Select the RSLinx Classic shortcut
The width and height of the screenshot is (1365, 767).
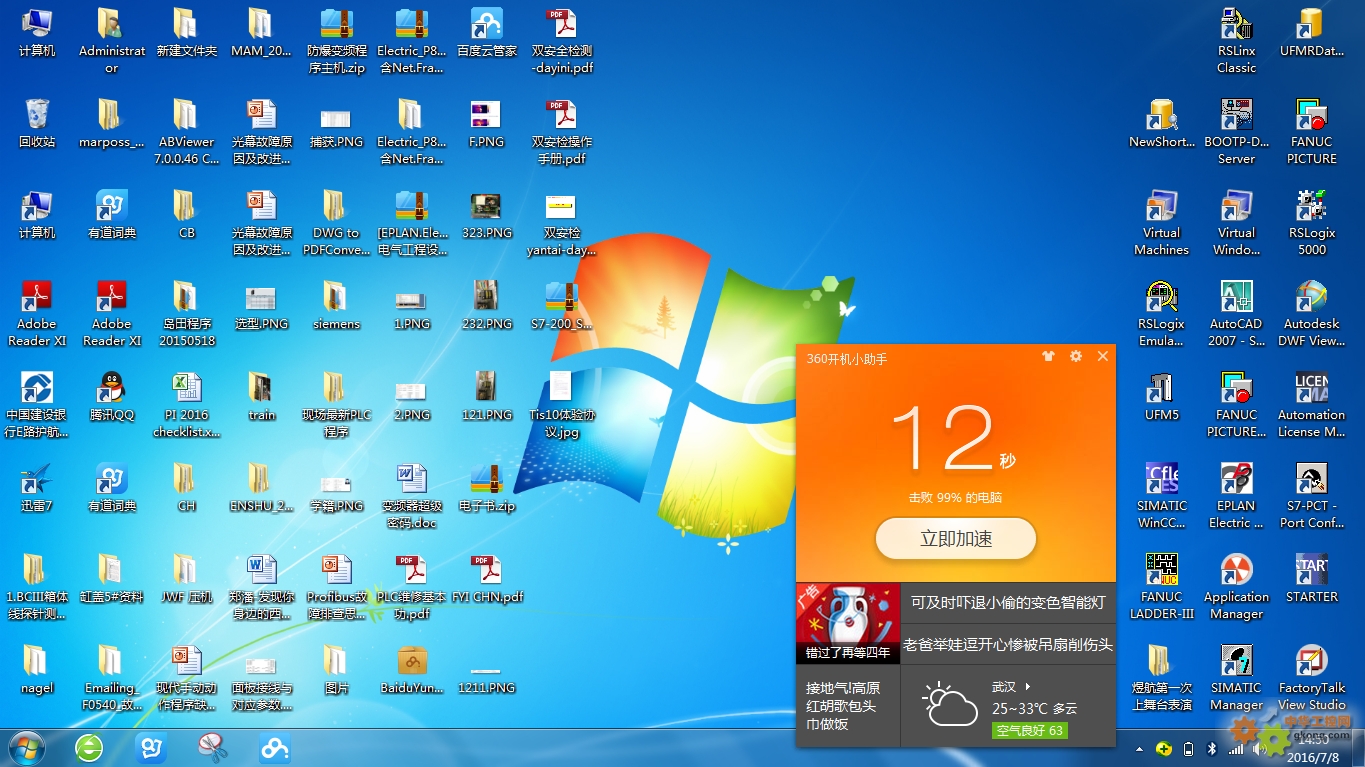(x=1237, y=41)
